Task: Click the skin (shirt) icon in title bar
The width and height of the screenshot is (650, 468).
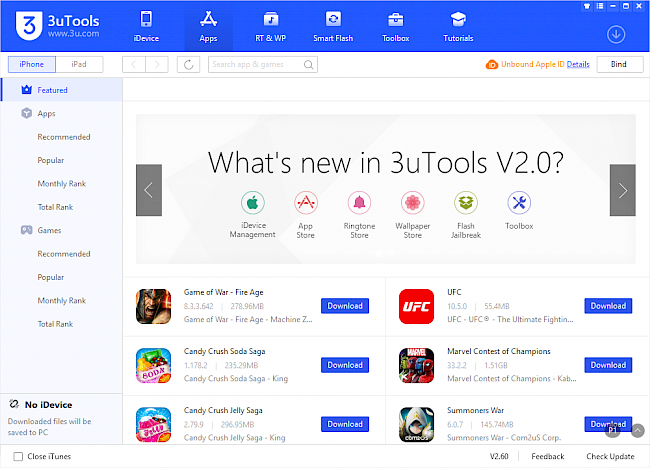Action: point(587,6)
